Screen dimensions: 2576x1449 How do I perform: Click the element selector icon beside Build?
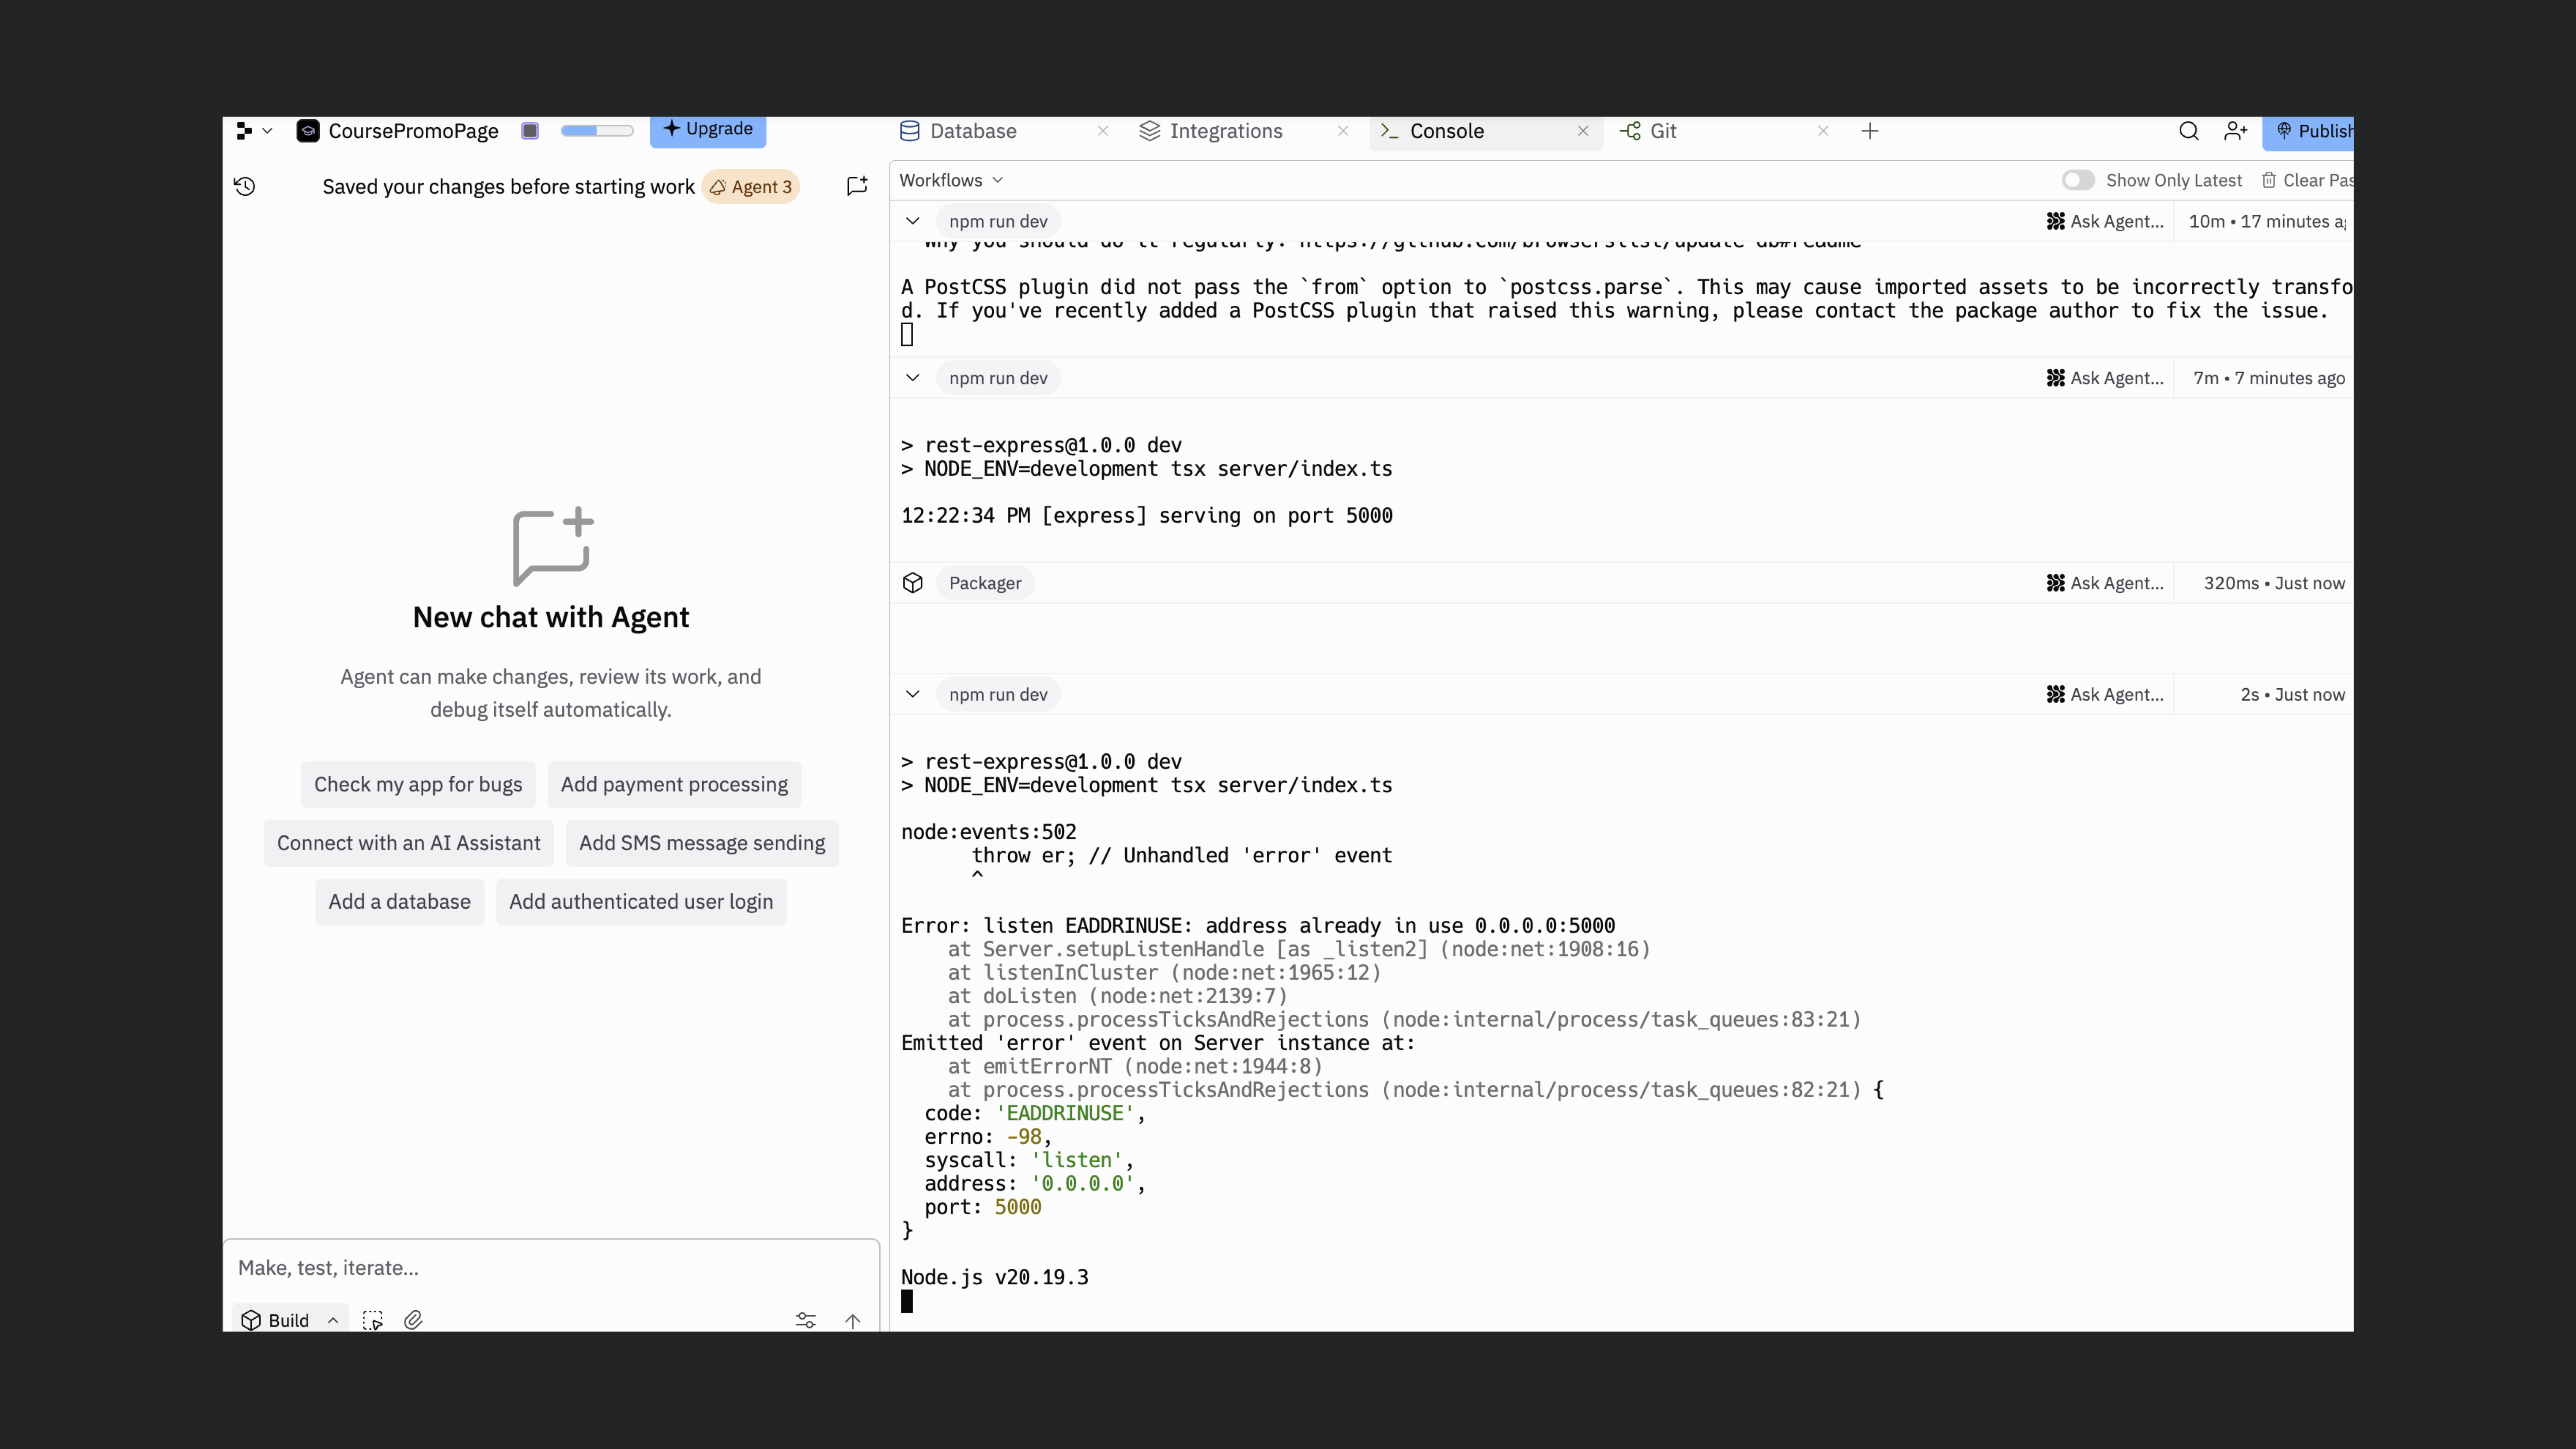[x=372, y=1320]
